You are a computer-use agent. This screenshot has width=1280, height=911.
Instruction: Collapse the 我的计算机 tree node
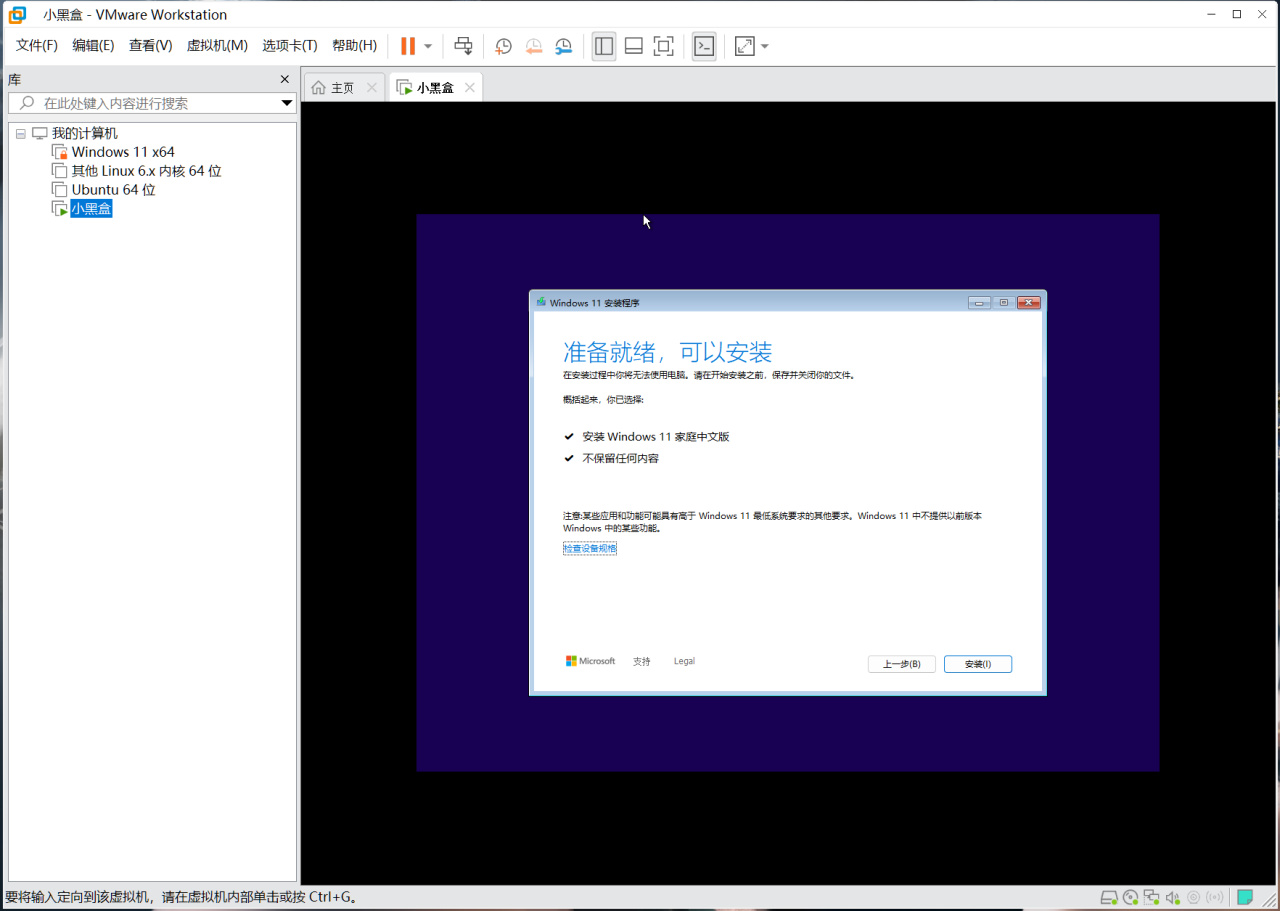(x=21, y=133)
